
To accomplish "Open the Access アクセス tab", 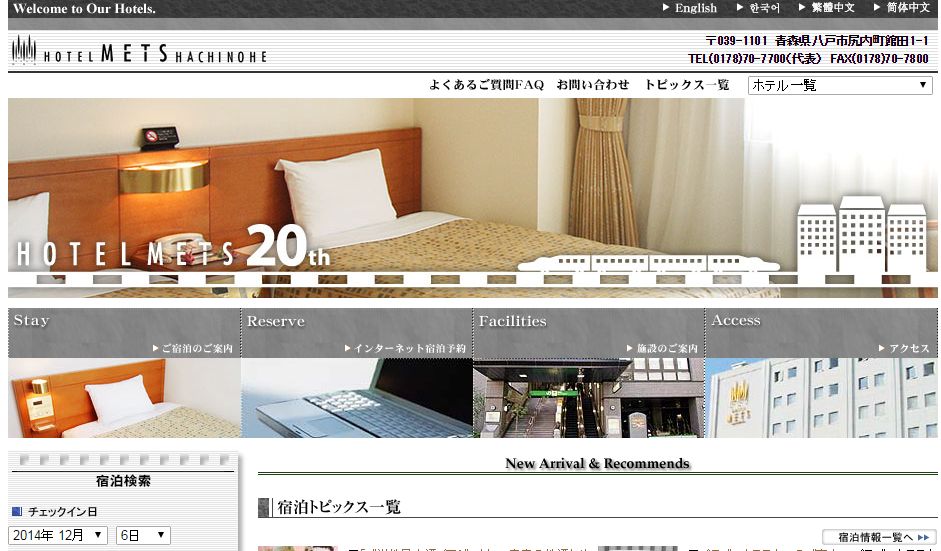I will (821, 333).
